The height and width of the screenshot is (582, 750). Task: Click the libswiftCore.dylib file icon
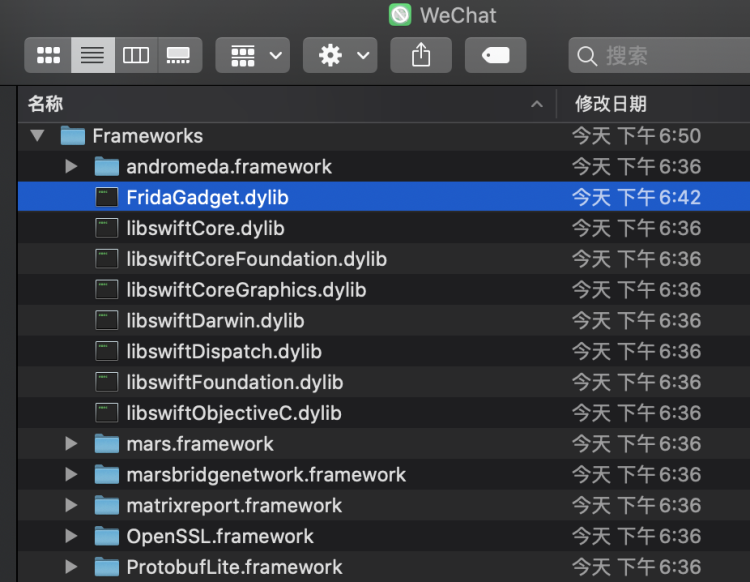tap(106, 228)
